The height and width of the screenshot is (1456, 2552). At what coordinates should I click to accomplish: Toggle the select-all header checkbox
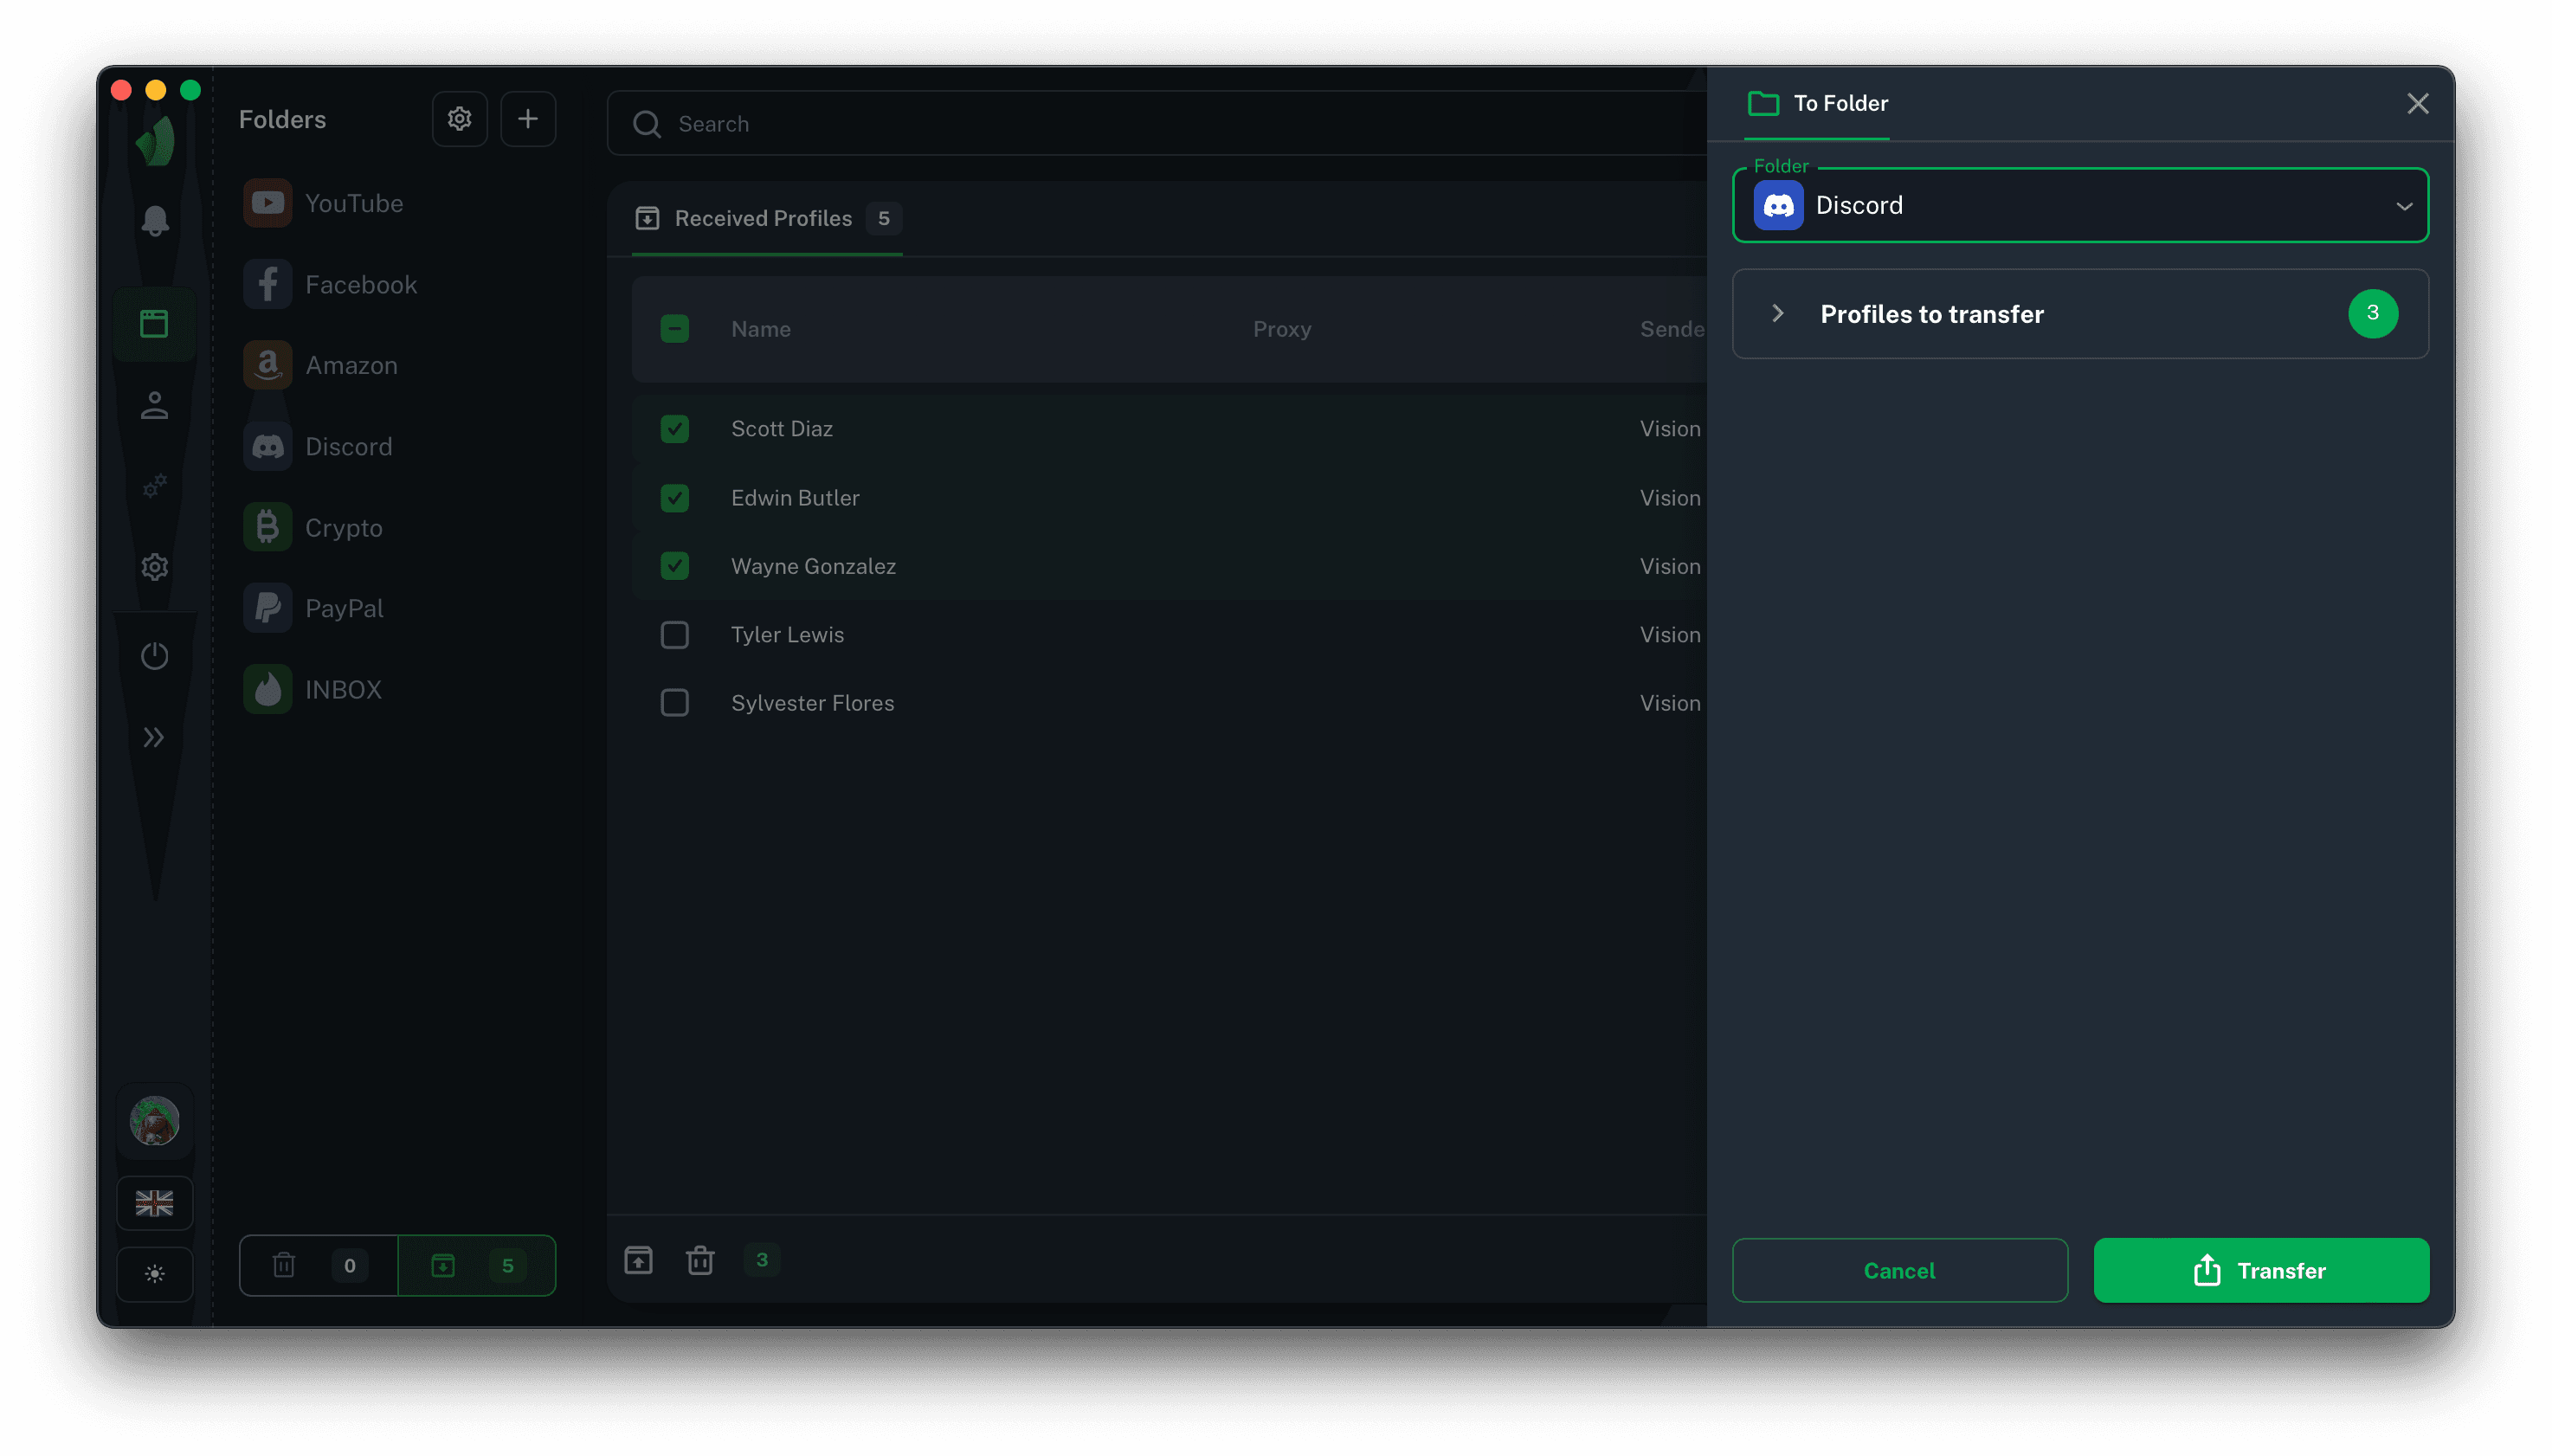(x=675, y=329)
